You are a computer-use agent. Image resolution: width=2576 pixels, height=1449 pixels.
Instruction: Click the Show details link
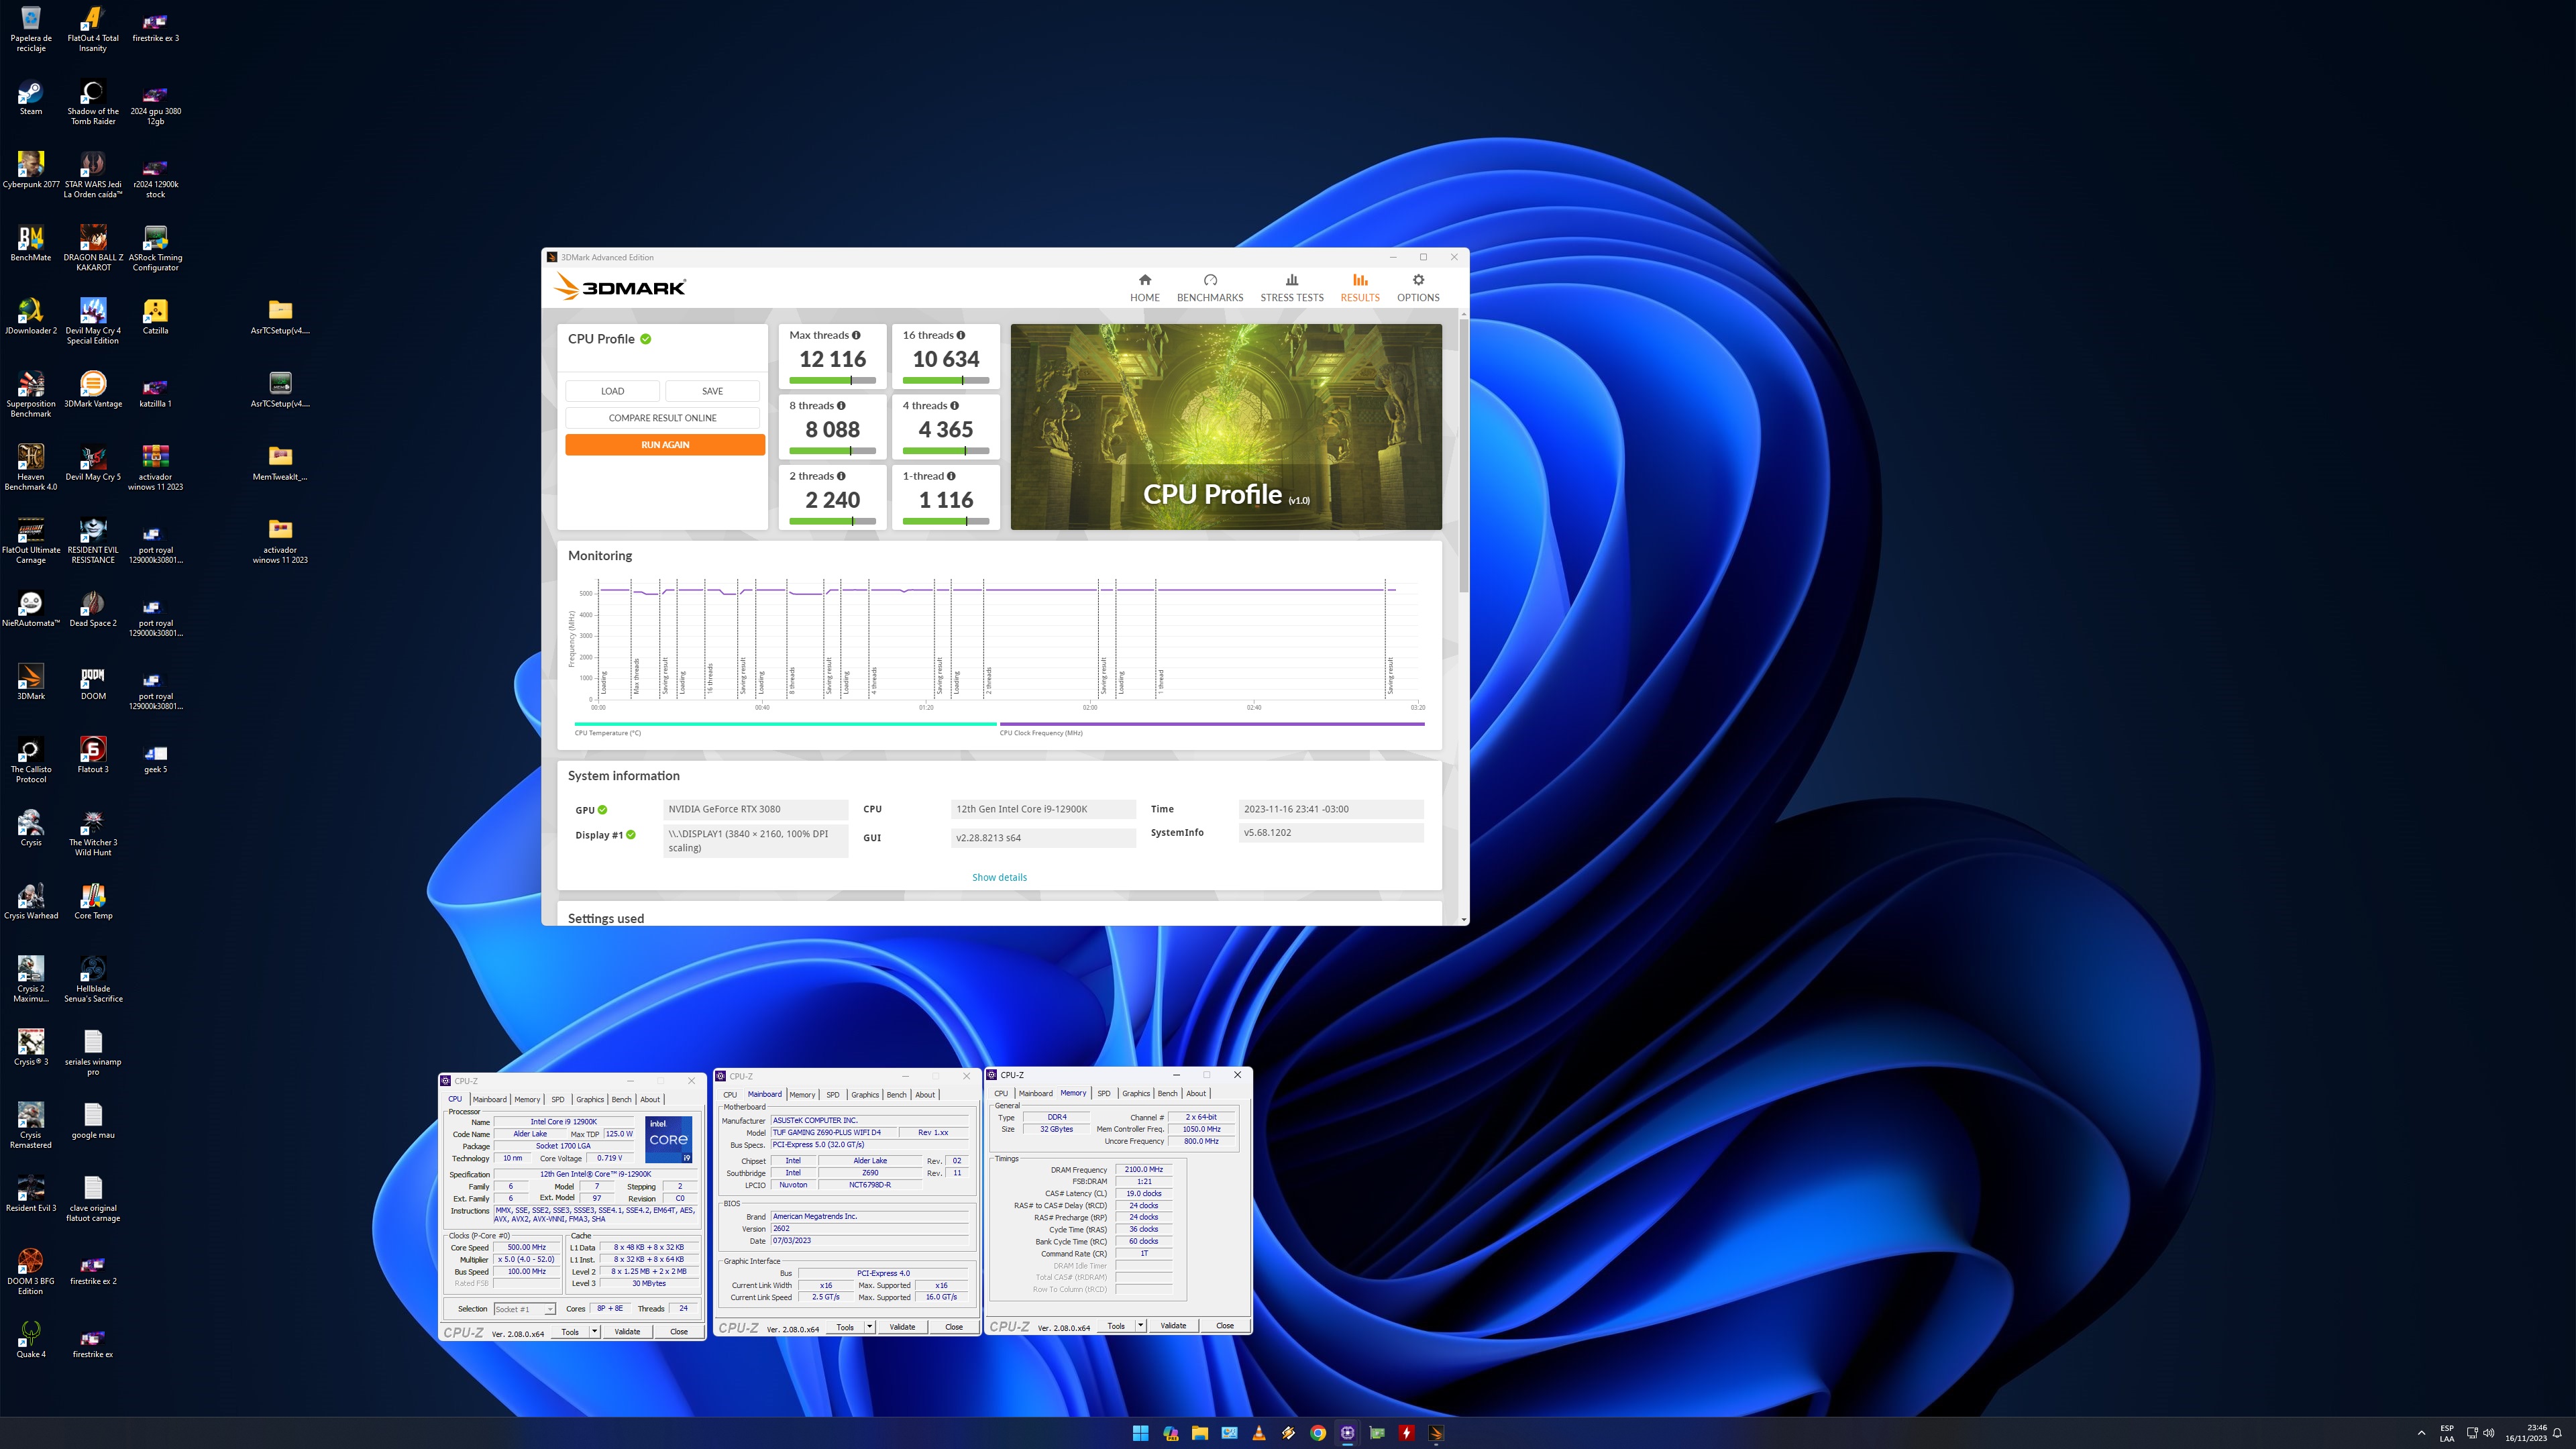click(x=999, y=877)
